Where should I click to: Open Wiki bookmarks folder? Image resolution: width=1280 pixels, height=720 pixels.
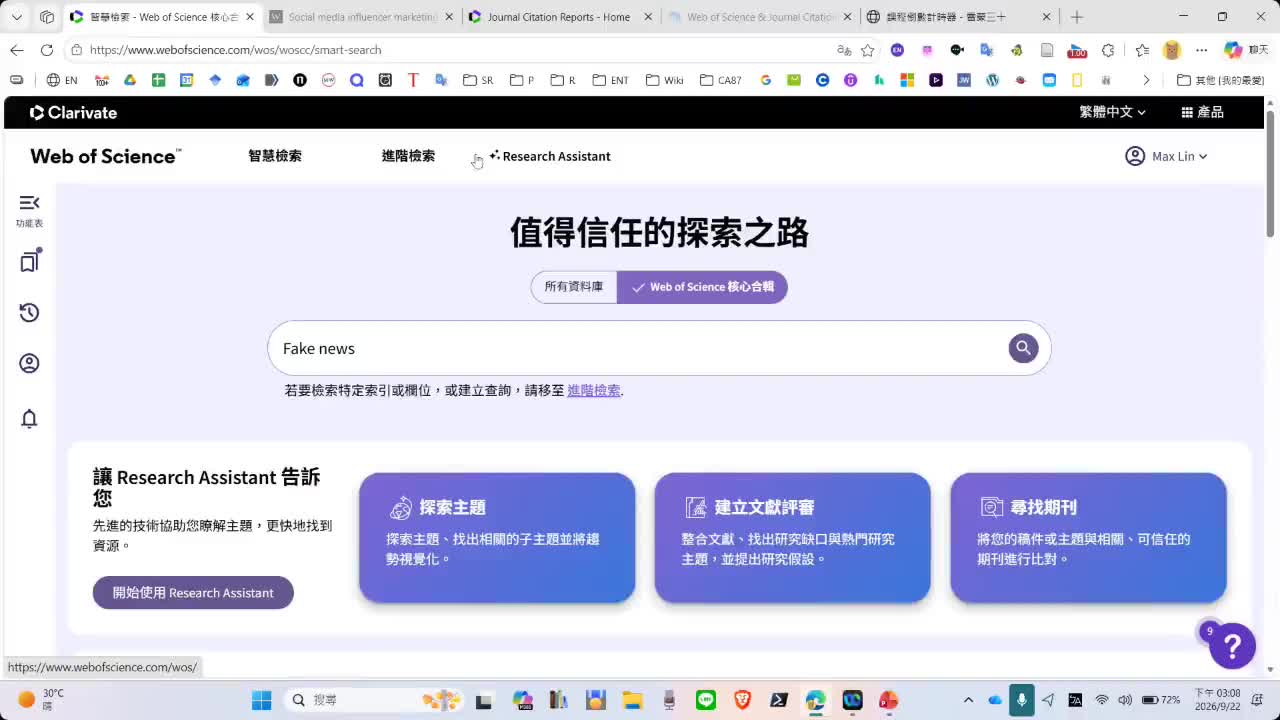(665, 80)
